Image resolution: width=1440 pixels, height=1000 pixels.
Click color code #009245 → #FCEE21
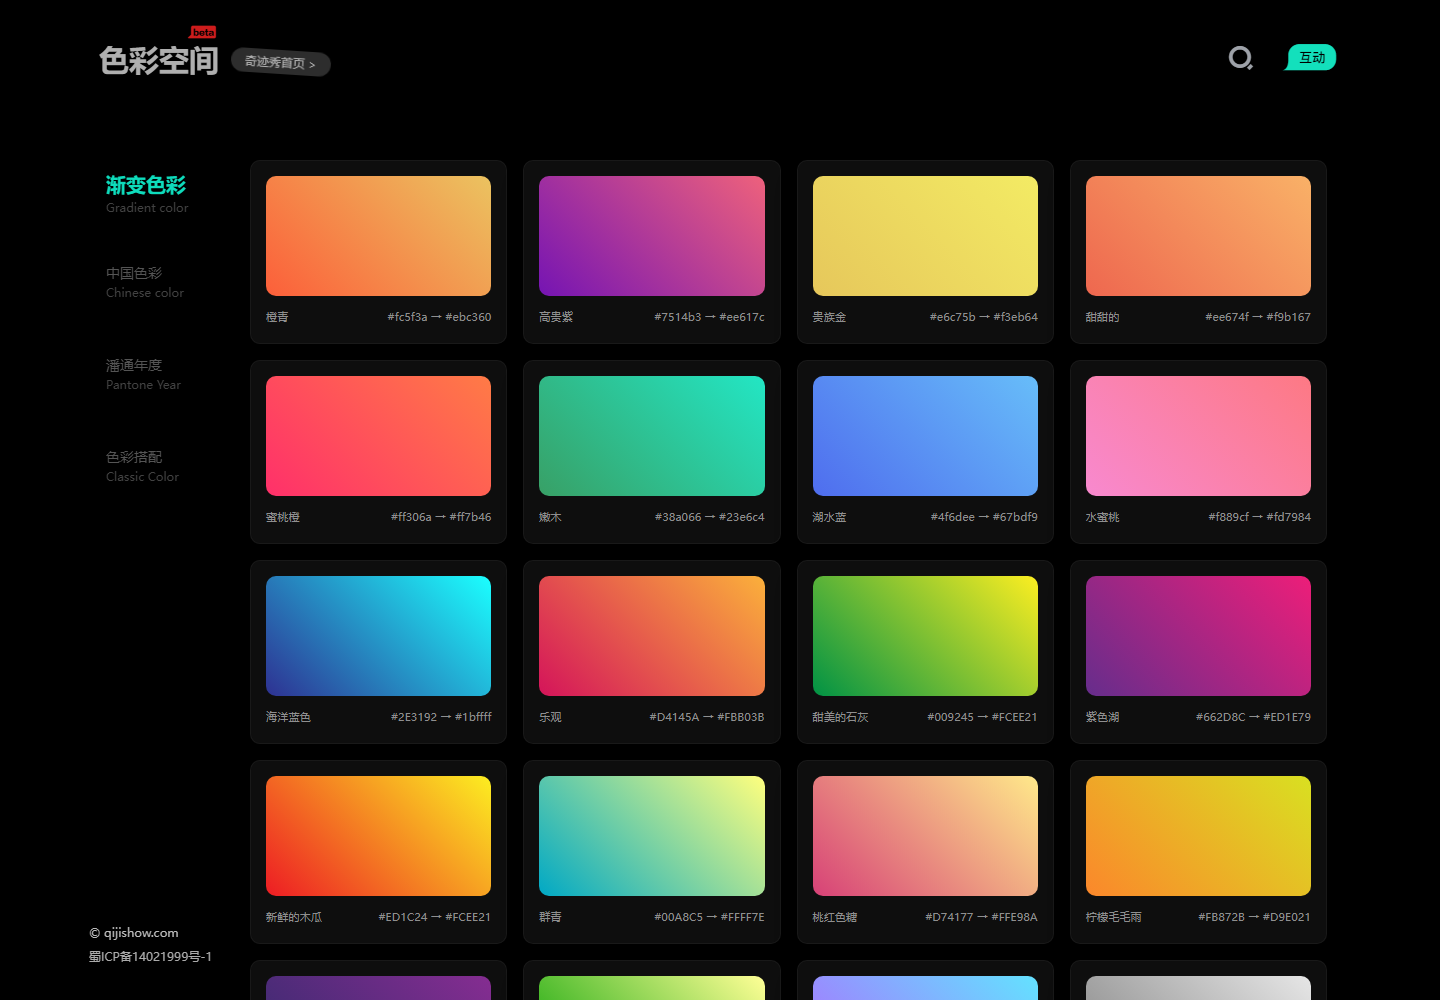(x=982, y=717)
